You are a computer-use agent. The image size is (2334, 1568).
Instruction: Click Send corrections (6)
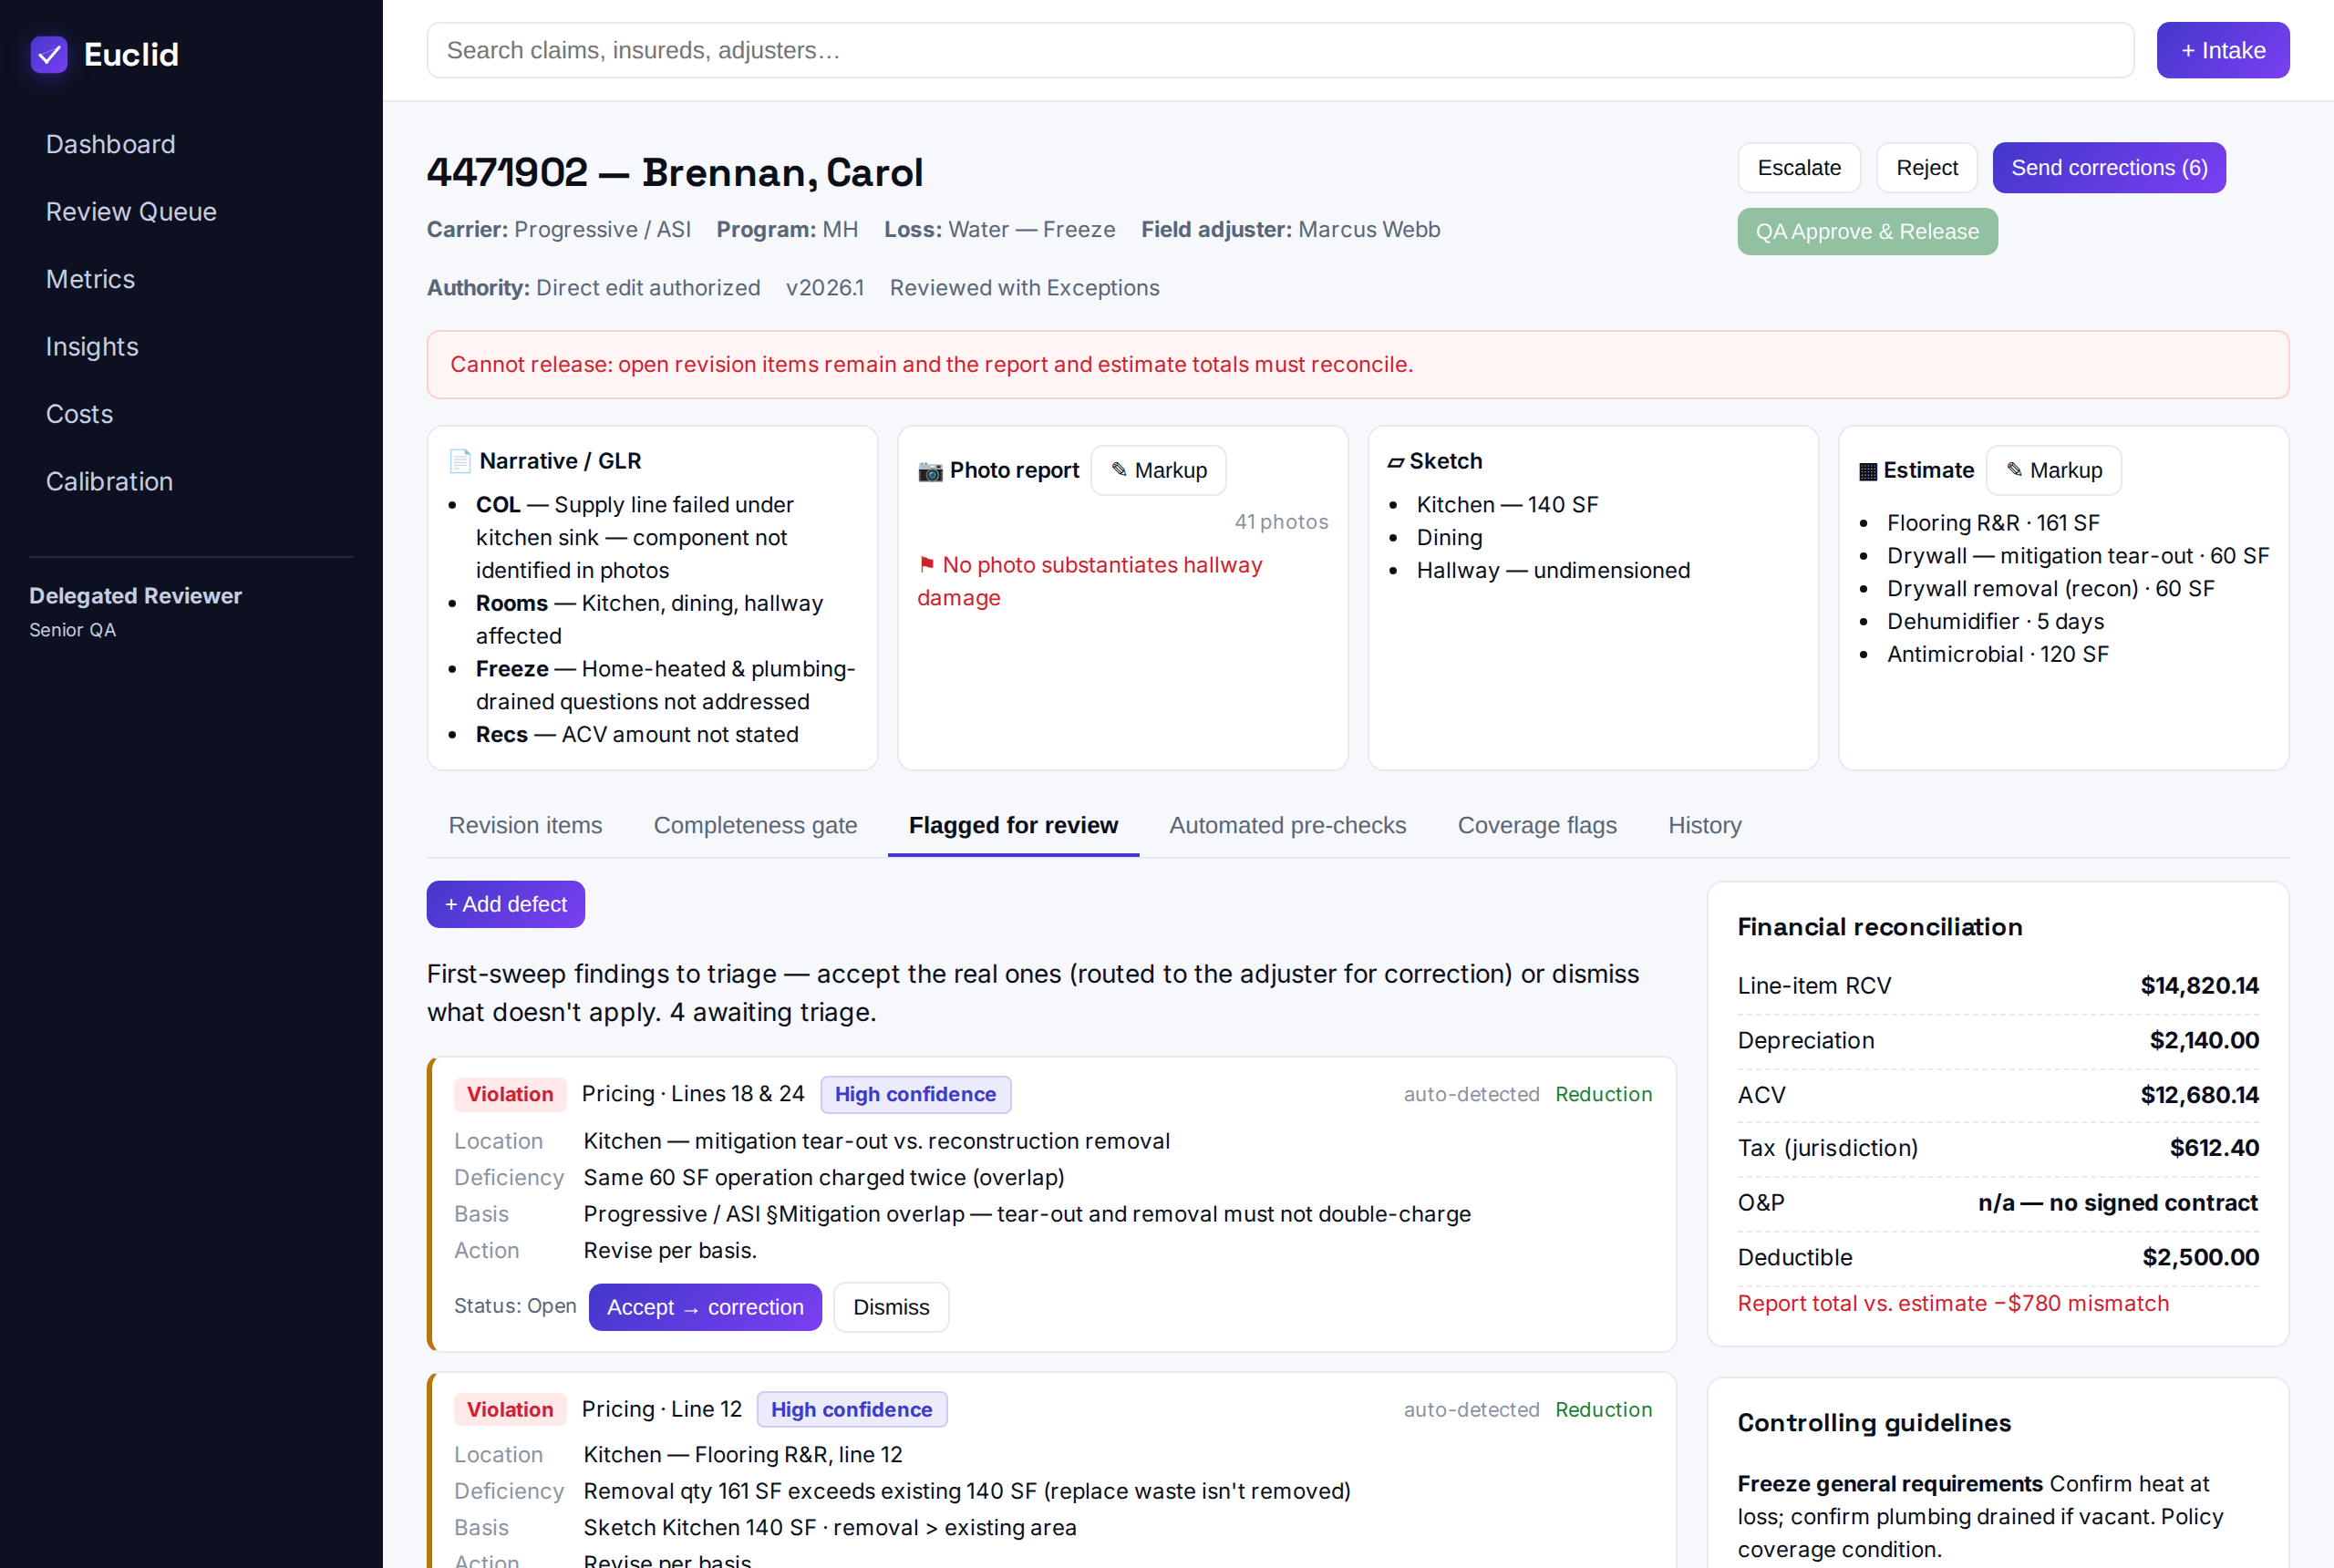coord(2108,168)
